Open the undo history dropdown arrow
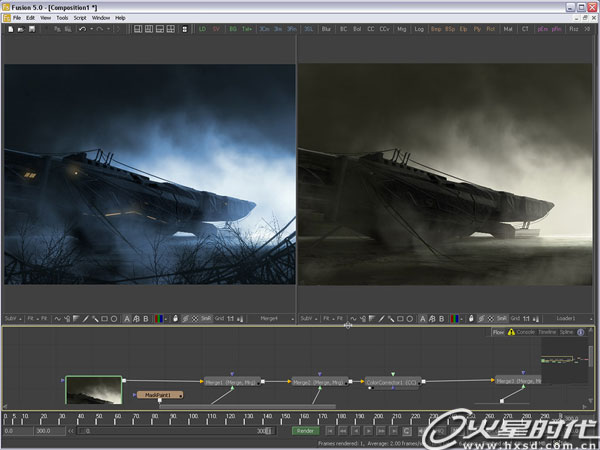Viewport: 600px width, 450px height. coord(91,29)
